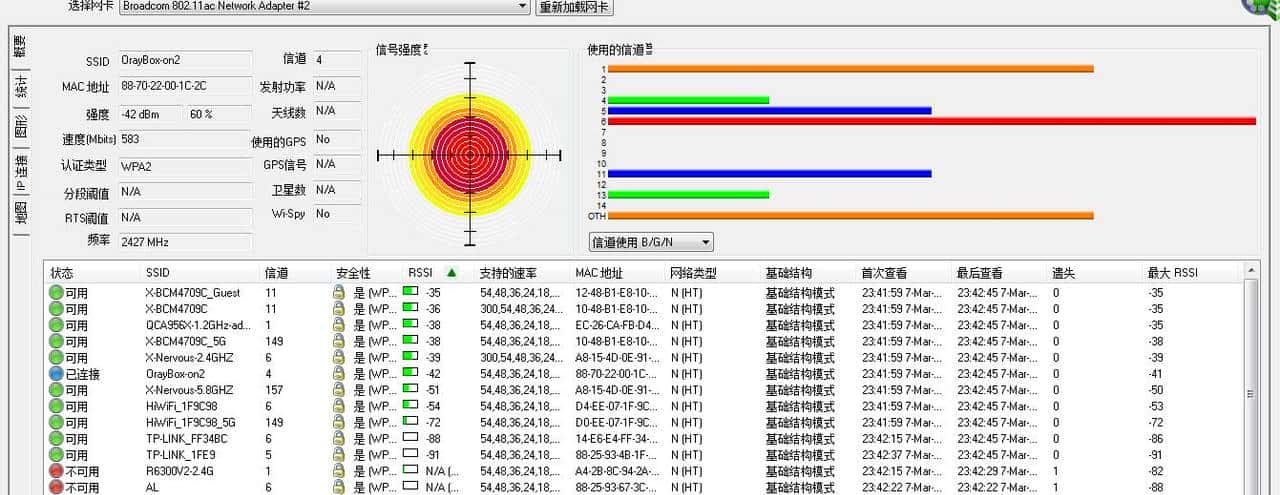
Task: Click the 已连接 status text
Action: click(x=82, y=374)
